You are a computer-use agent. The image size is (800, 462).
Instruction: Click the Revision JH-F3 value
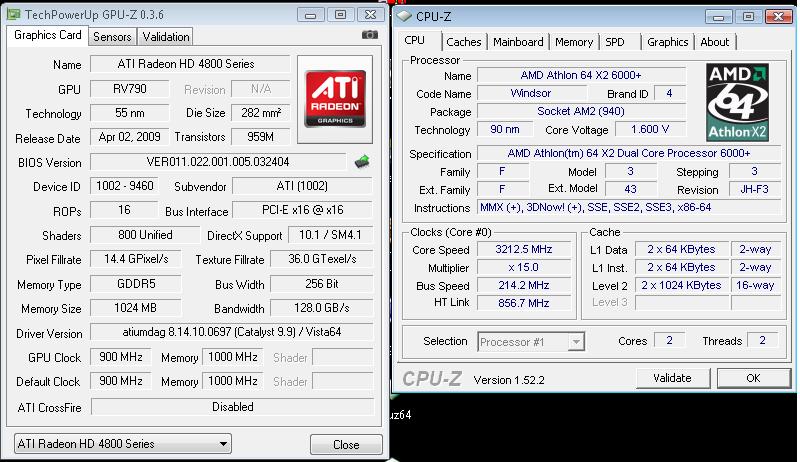755,190
